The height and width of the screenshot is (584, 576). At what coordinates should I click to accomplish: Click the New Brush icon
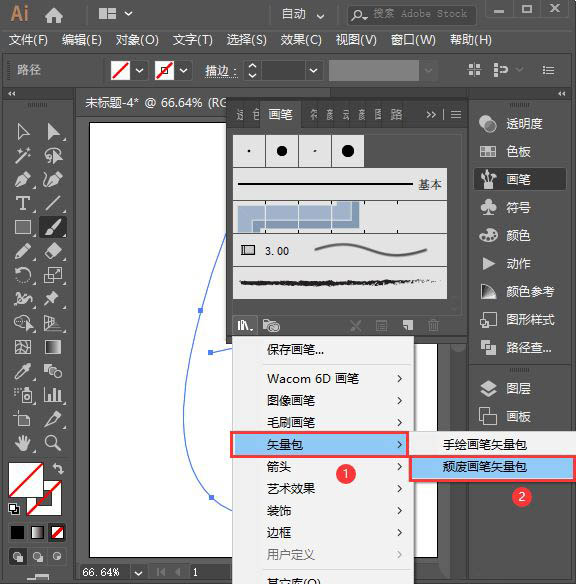408,326
